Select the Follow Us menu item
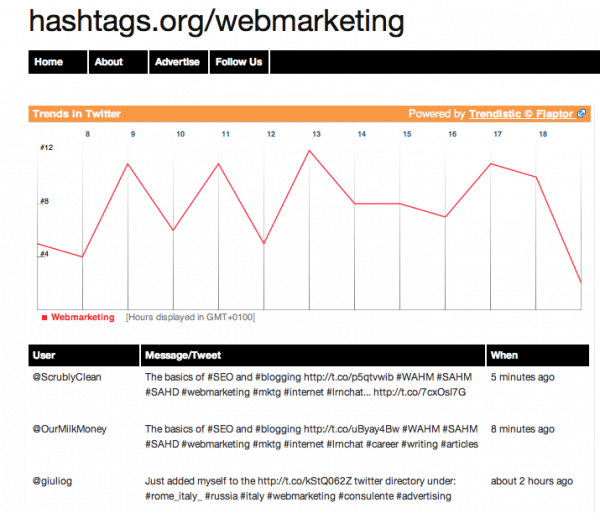 pos(239,62)
